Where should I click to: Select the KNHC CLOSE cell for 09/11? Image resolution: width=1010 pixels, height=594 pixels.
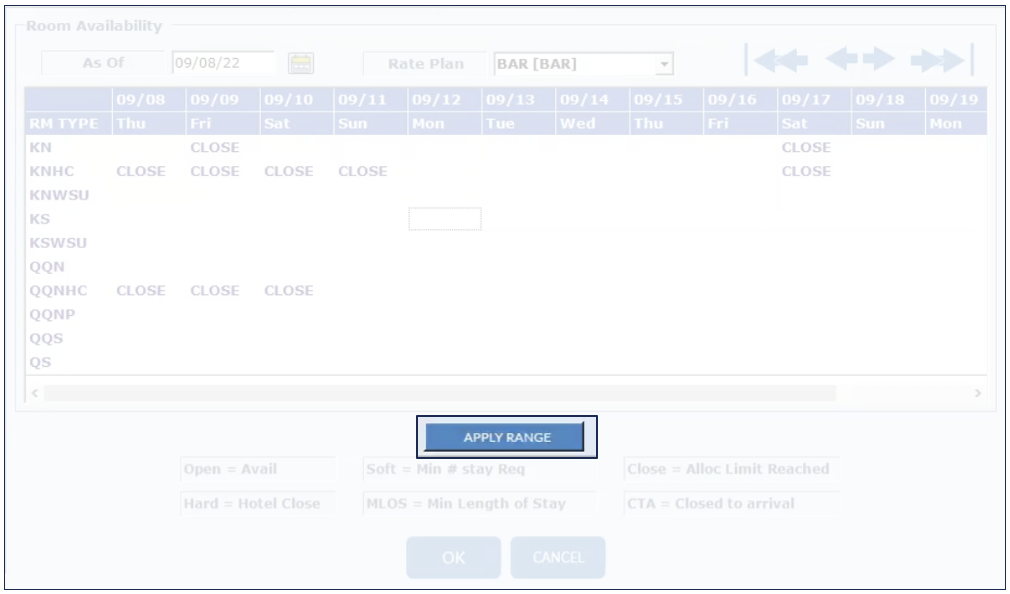[362, 171]
